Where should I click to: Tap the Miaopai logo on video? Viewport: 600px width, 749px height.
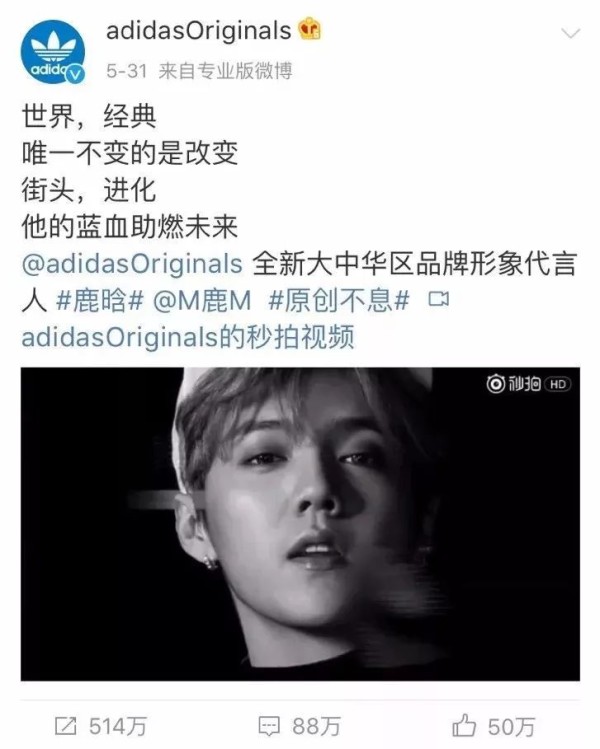pyautogui.click(x=513, y=384)
